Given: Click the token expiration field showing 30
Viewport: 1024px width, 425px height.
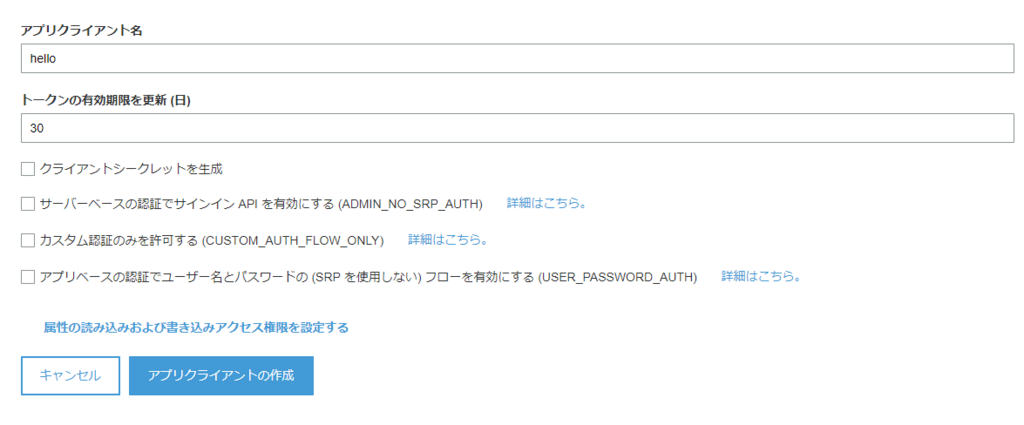Looking at the screenshot, I should tap(517, 129).
